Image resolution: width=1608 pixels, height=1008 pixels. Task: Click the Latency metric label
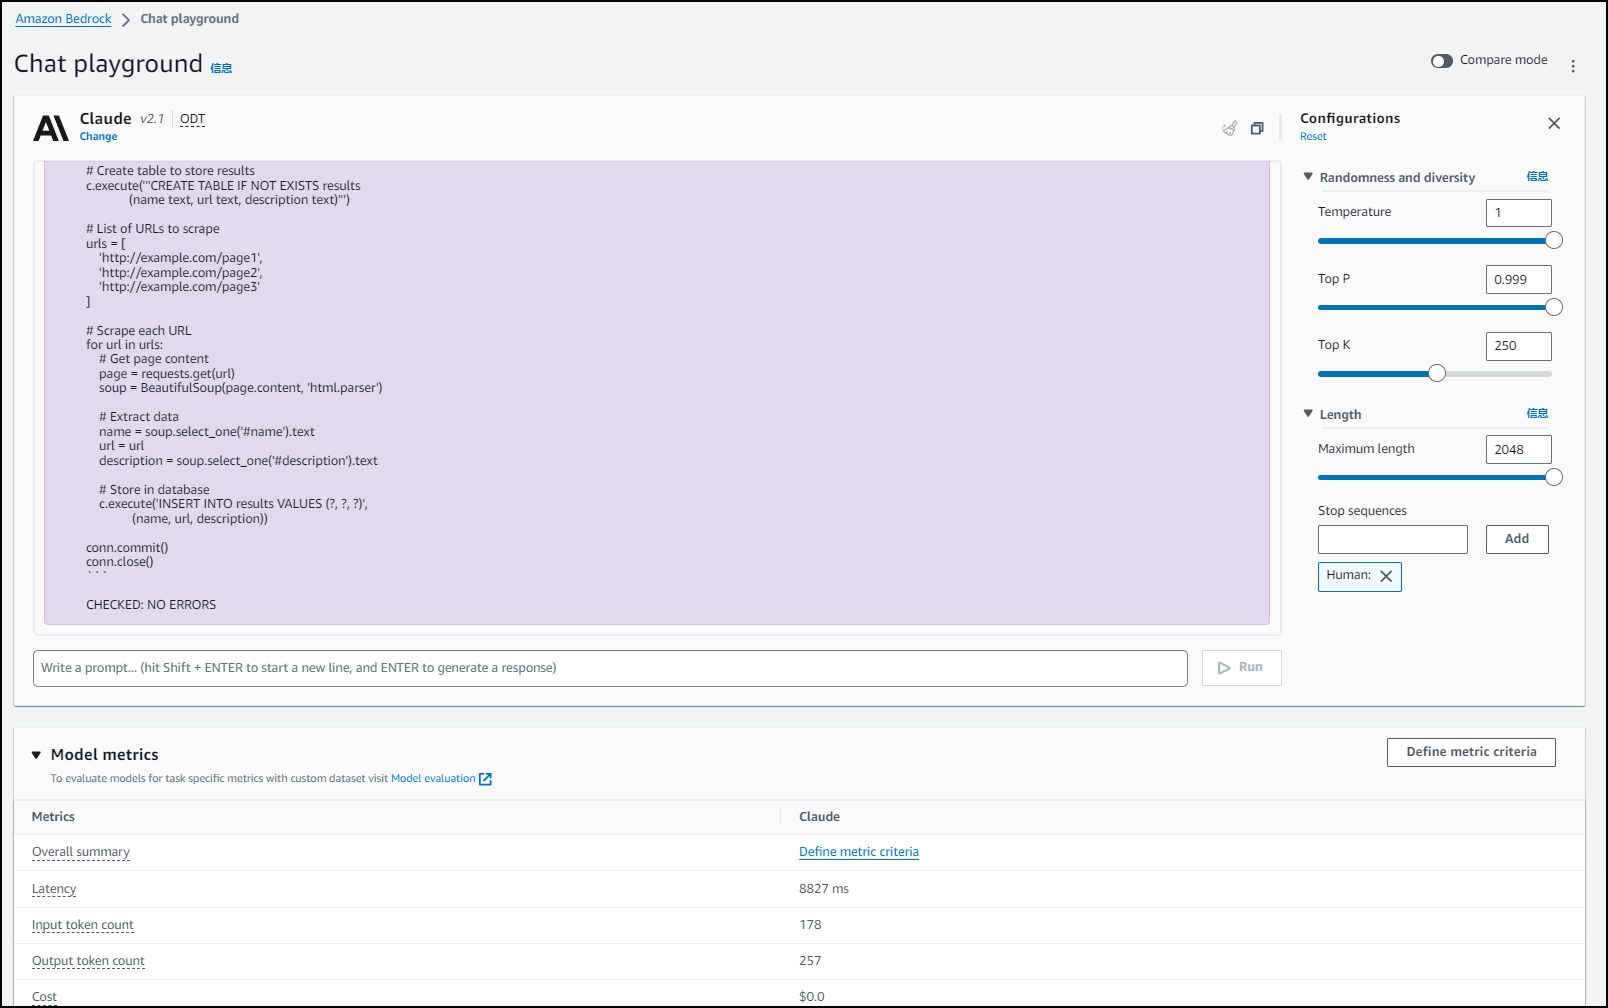(54, 889)
